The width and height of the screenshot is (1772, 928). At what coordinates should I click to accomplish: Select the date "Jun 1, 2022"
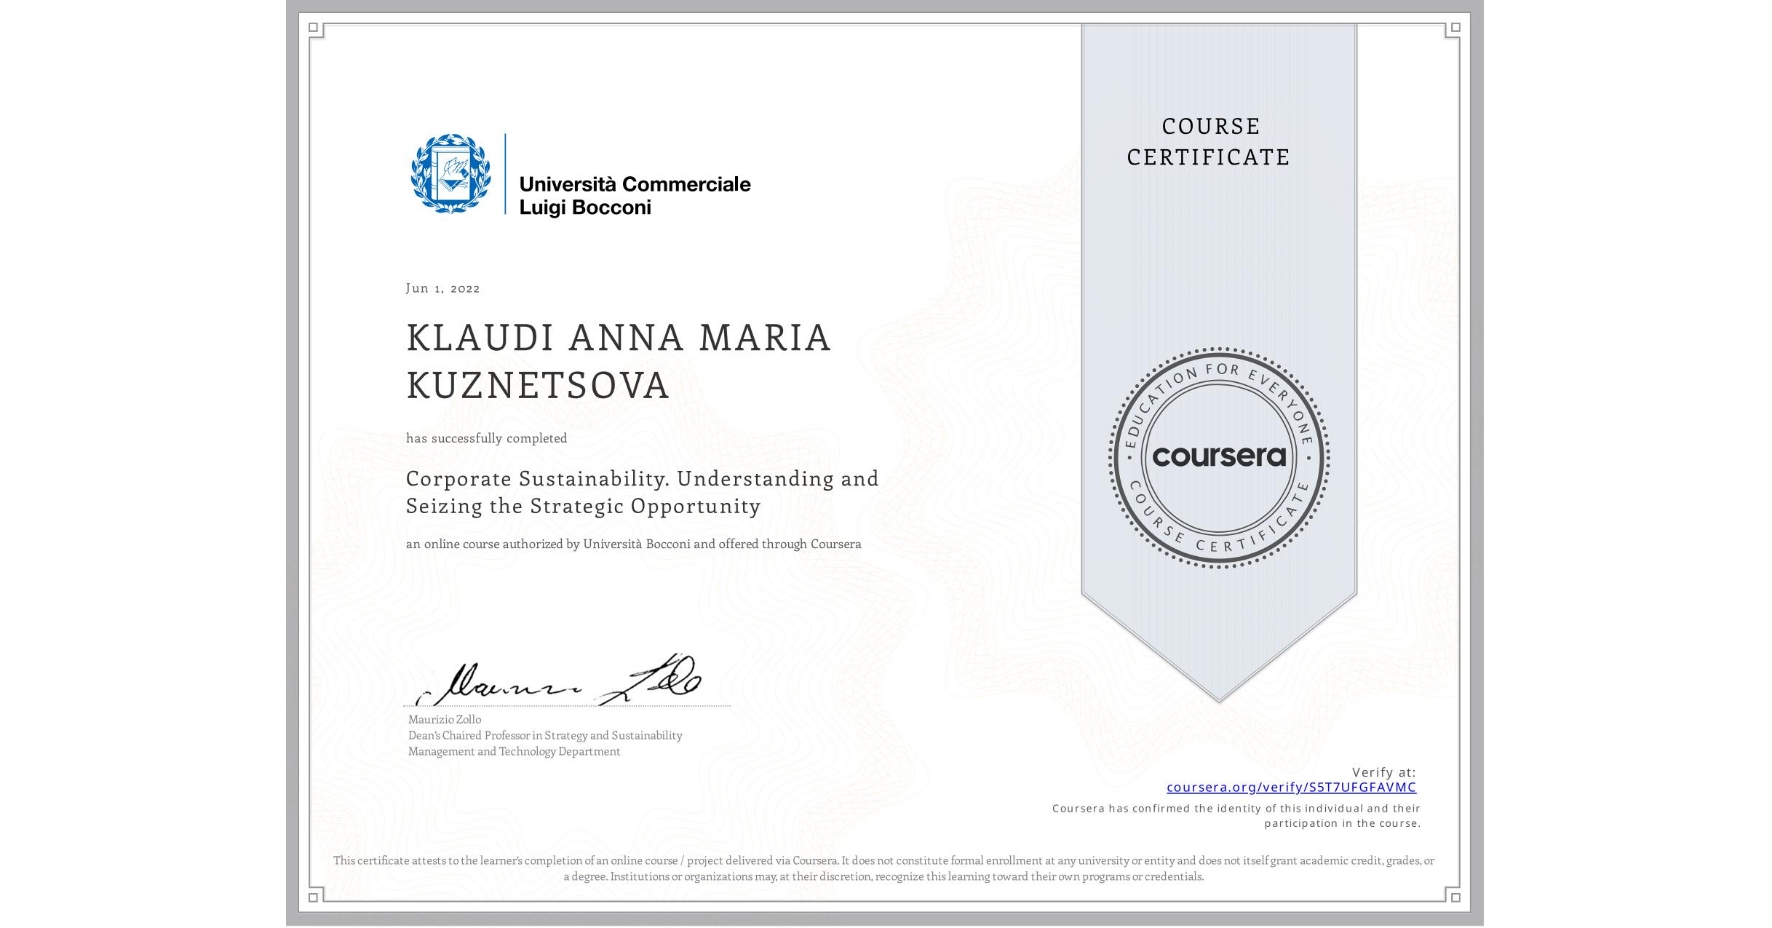pos(442,288)
